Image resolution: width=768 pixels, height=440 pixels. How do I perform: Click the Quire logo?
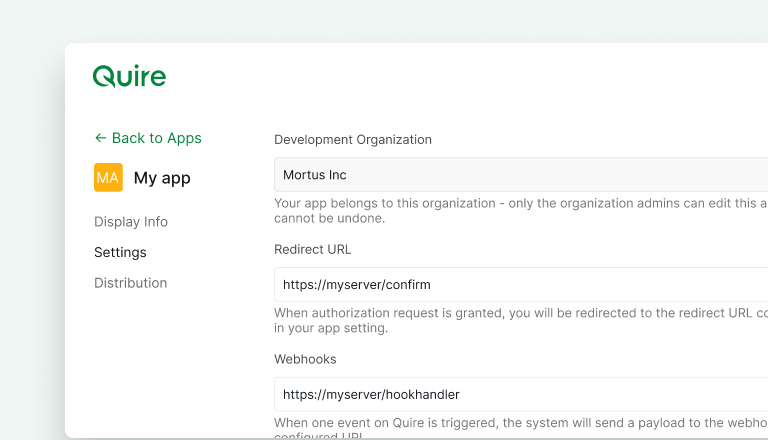[x=129, y=77]
